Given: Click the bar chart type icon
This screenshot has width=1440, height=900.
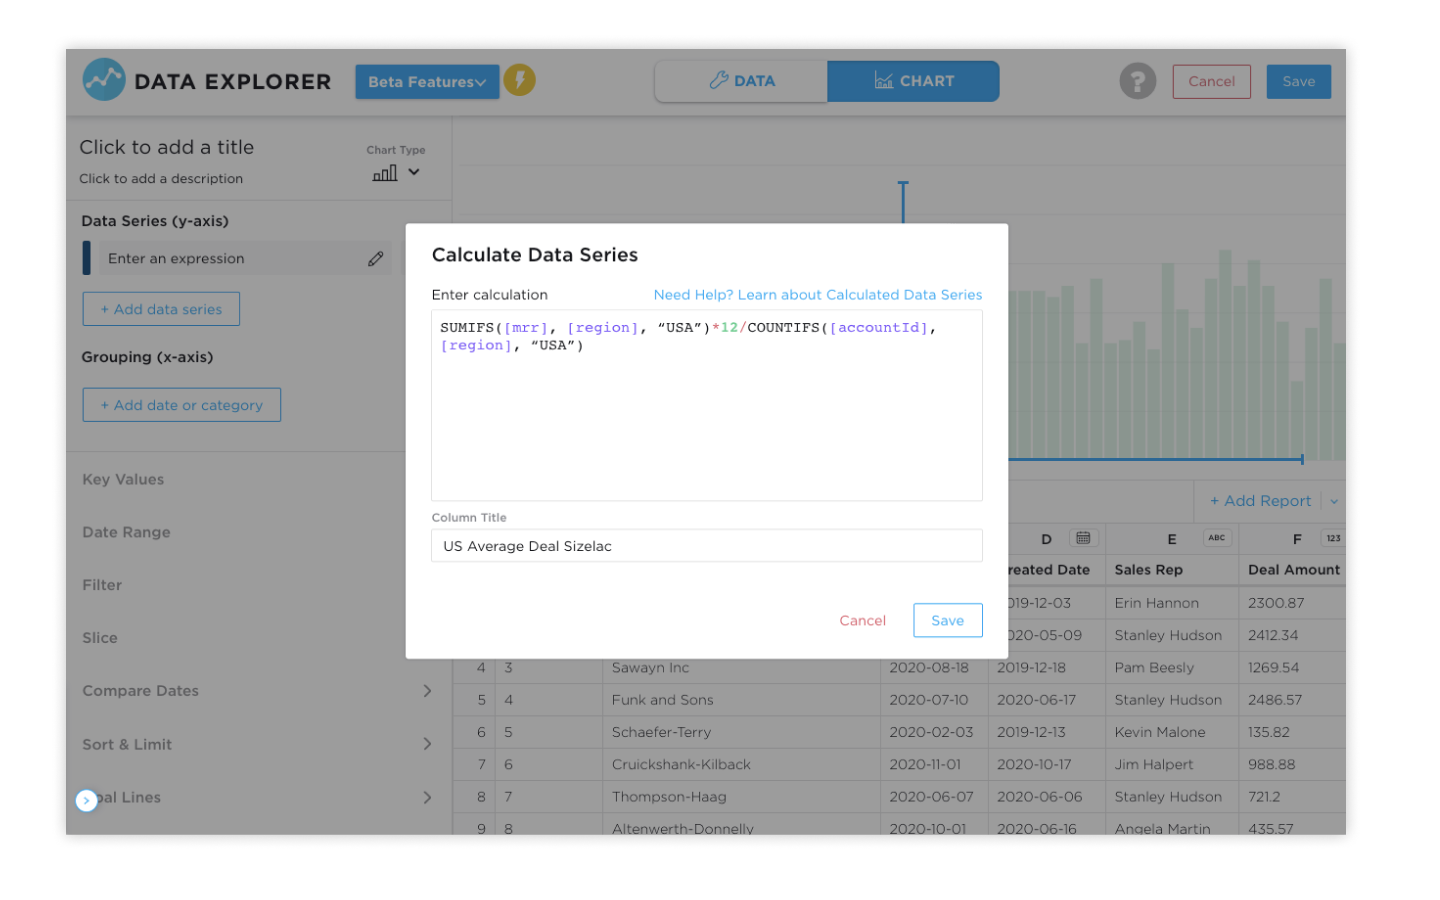Looking at the screenshot, I should pyautogui.click(x=385, y=173).
